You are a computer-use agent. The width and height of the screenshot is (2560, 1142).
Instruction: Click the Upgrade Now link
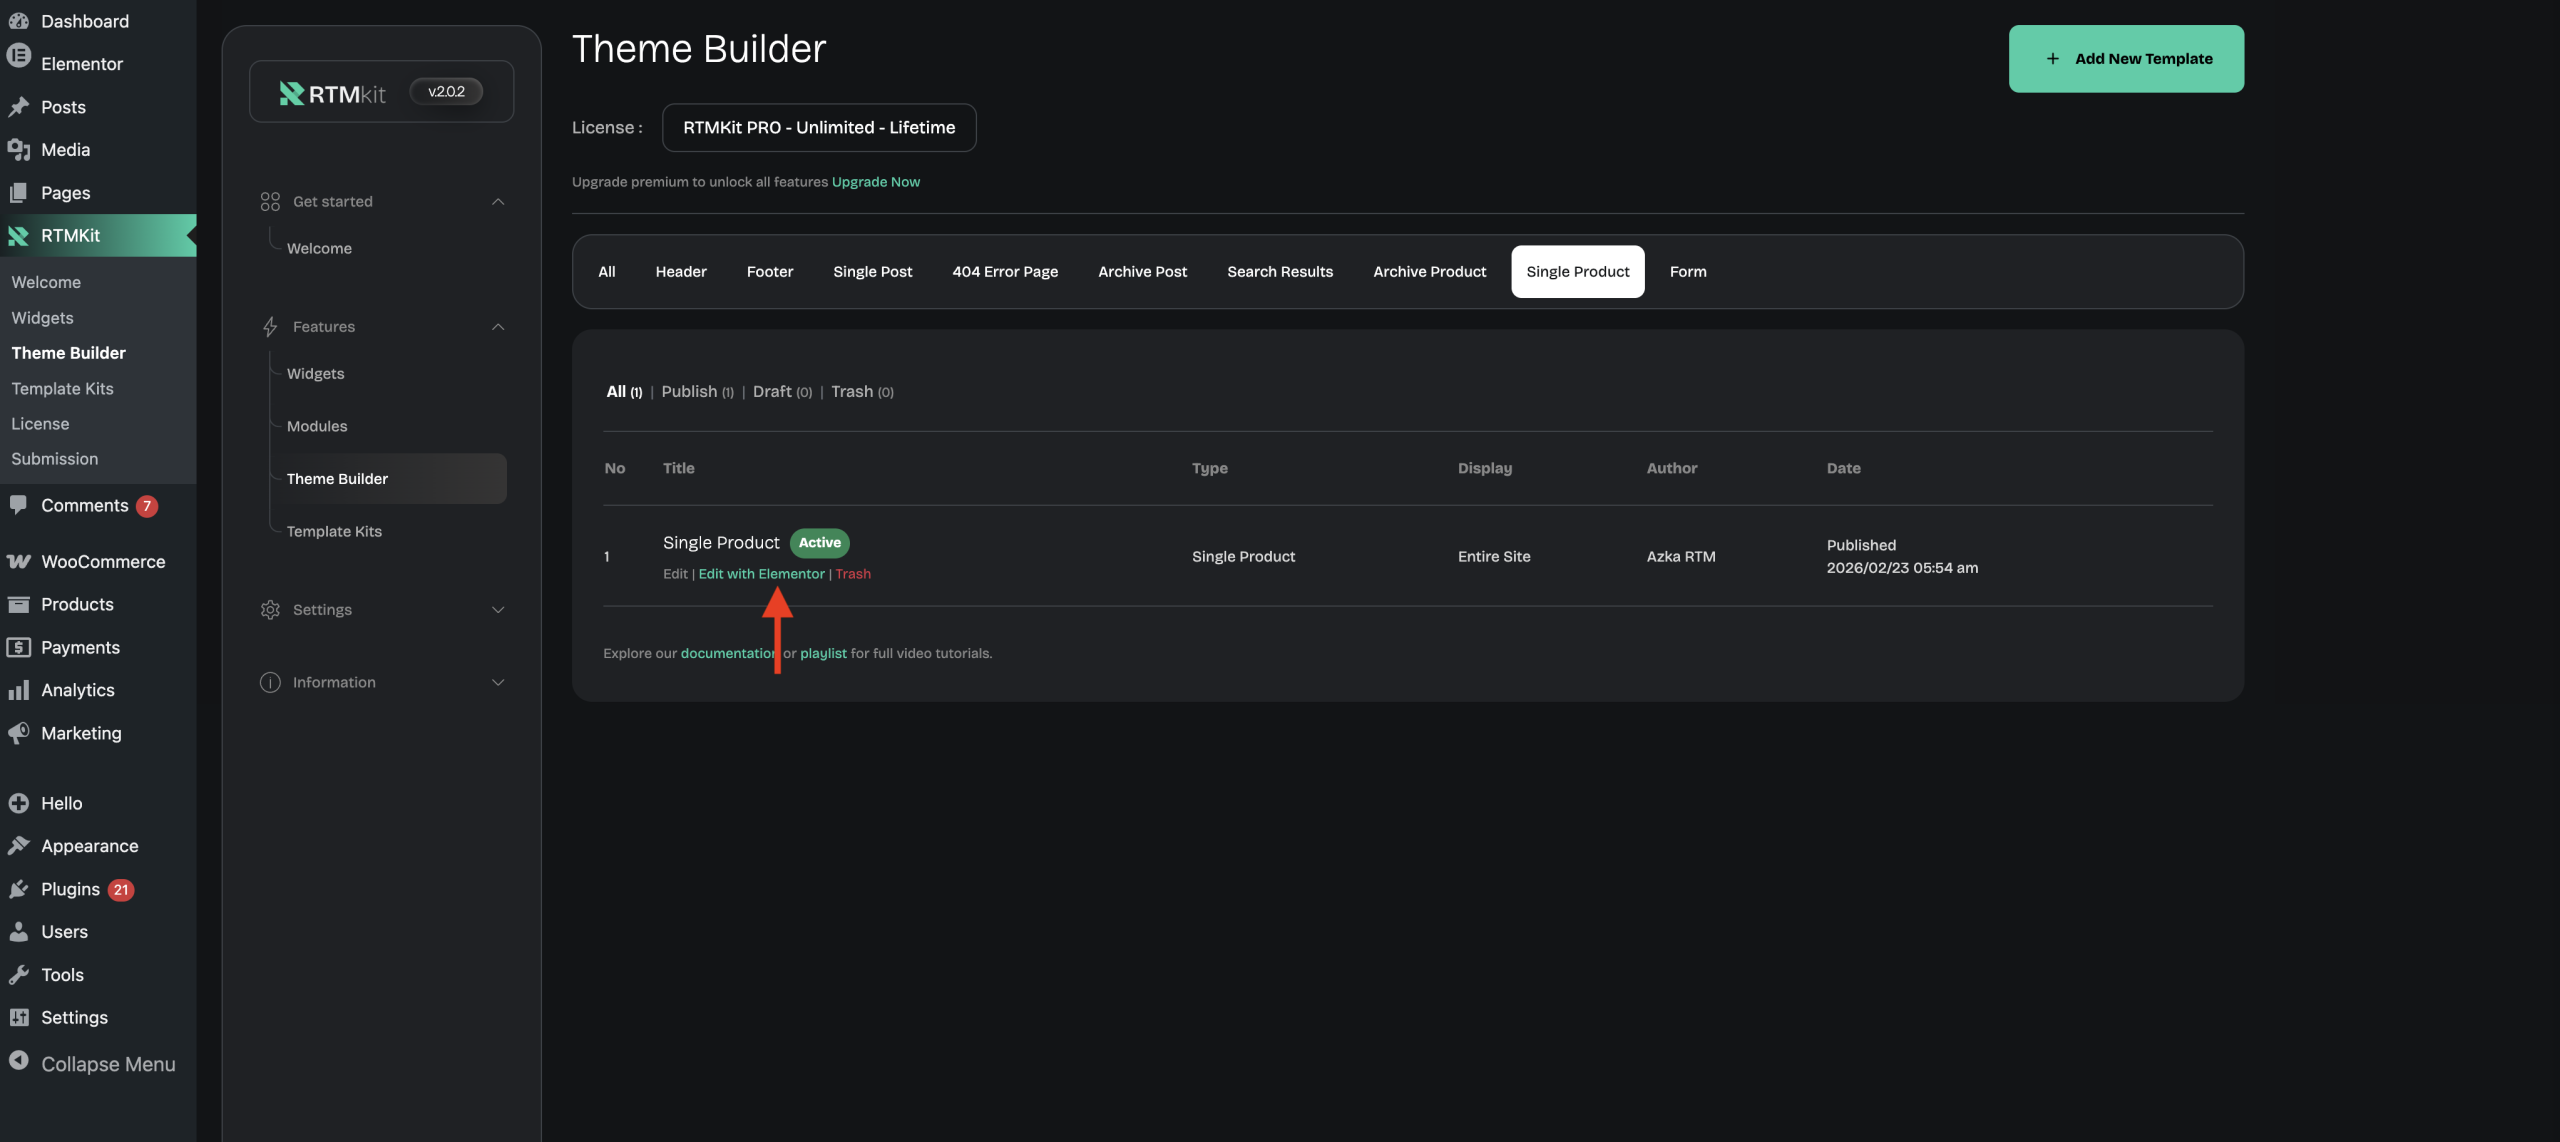pyautogui.click(x=875, y=182)
